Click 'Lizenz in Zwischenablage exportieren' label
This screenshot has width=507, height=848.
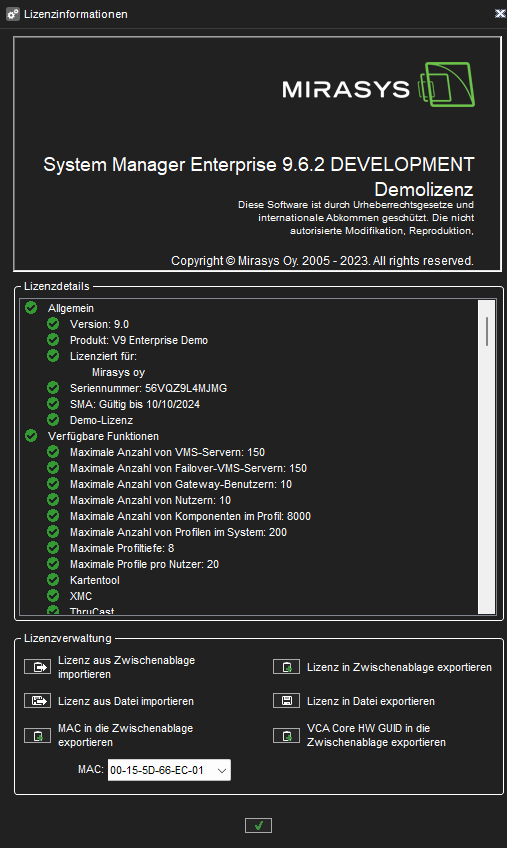pyautogui.click(x=399, y=667)
